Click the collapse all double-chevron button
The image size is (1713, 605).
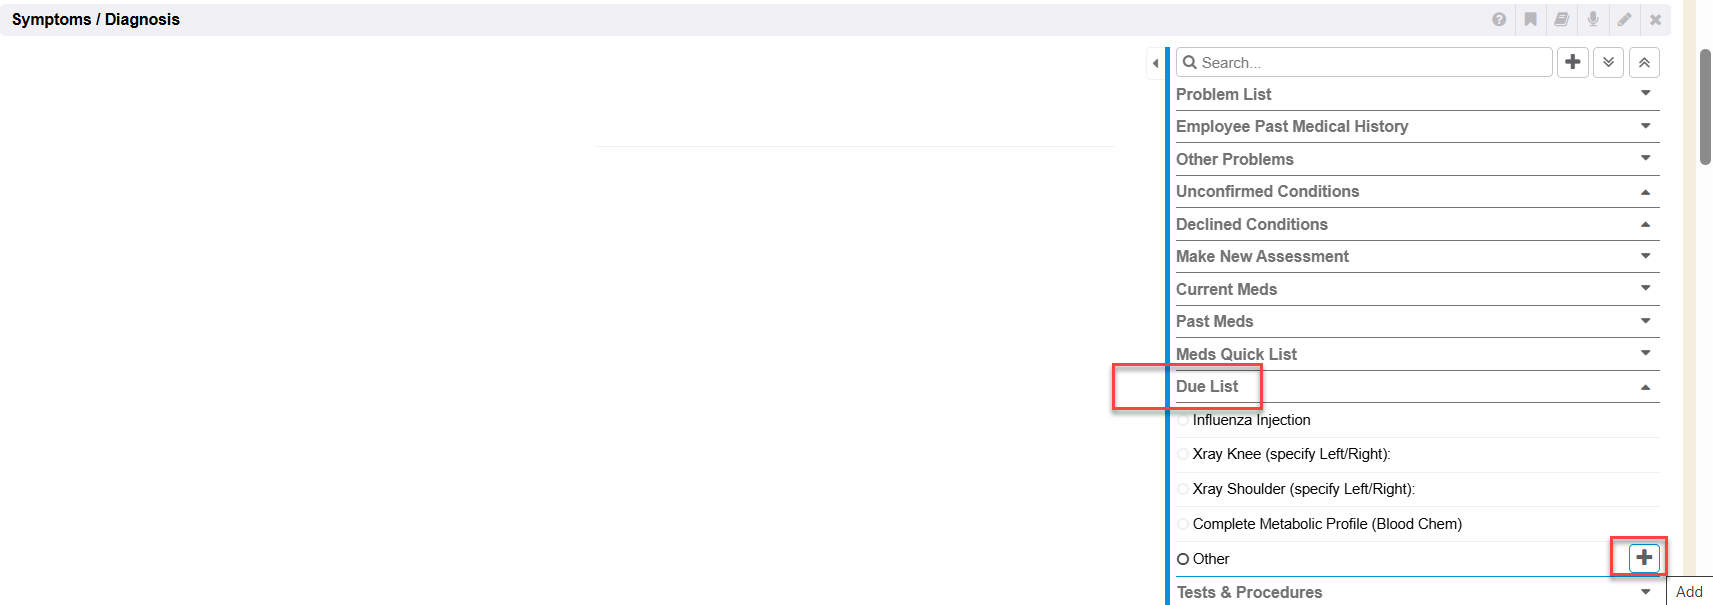click(x=1644, y=62)
